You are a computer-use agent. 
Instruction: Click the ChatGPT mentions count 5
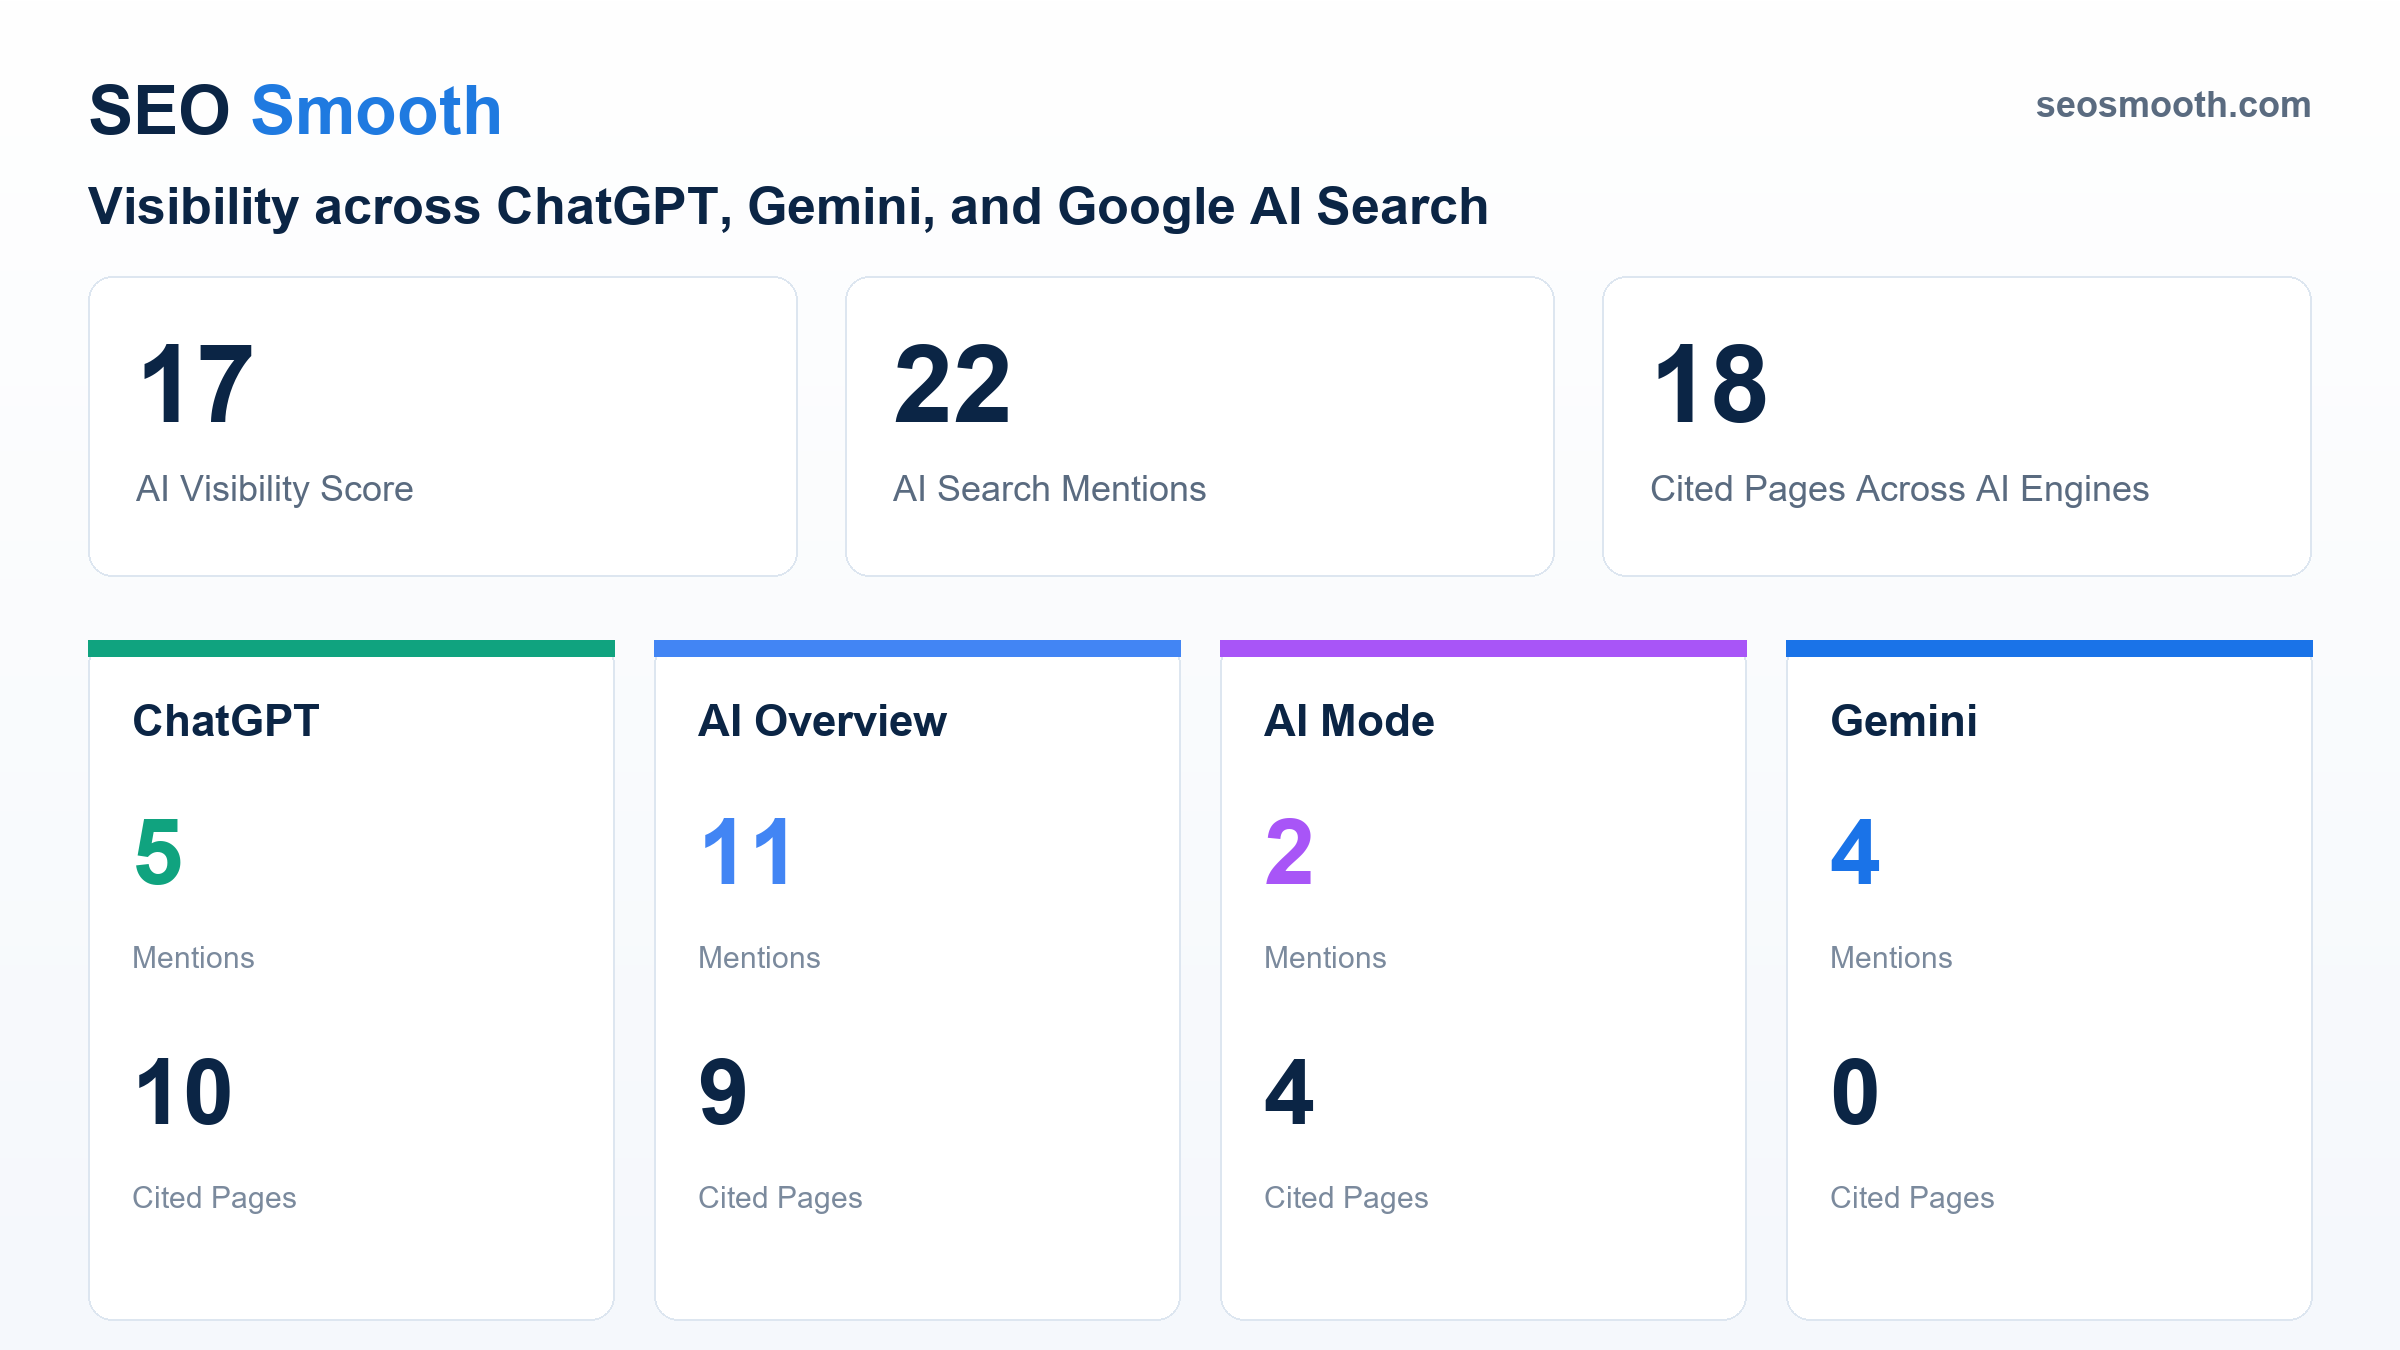(158, 852)
